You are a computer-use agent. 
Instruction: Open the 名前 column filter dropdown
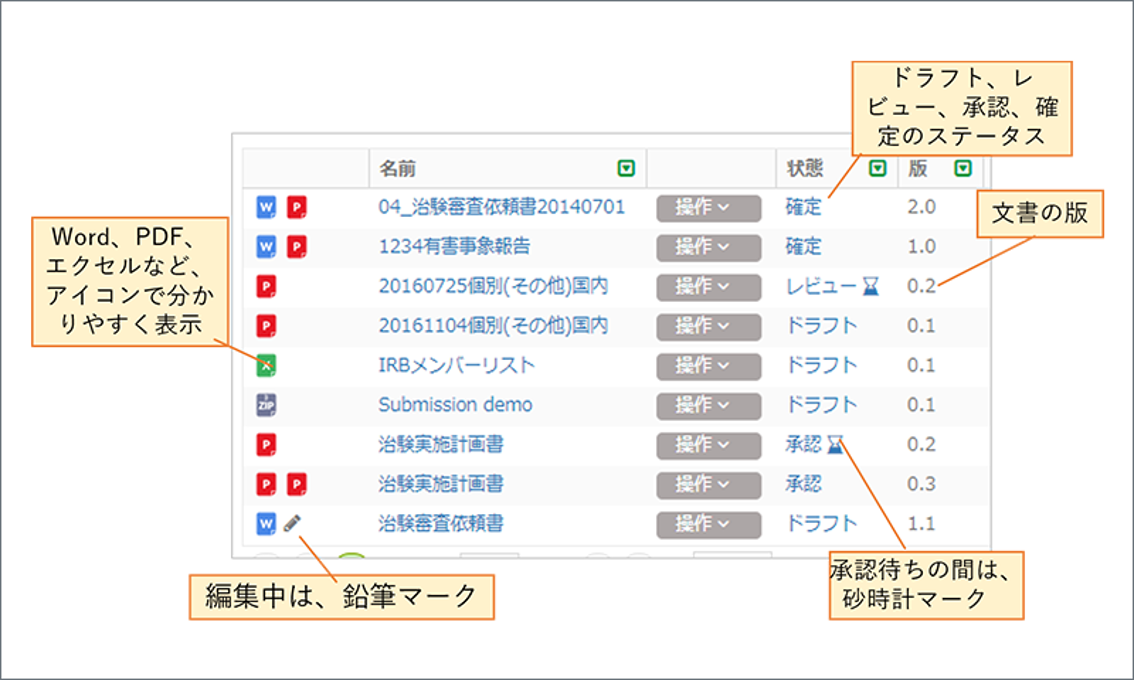[626, 169]
